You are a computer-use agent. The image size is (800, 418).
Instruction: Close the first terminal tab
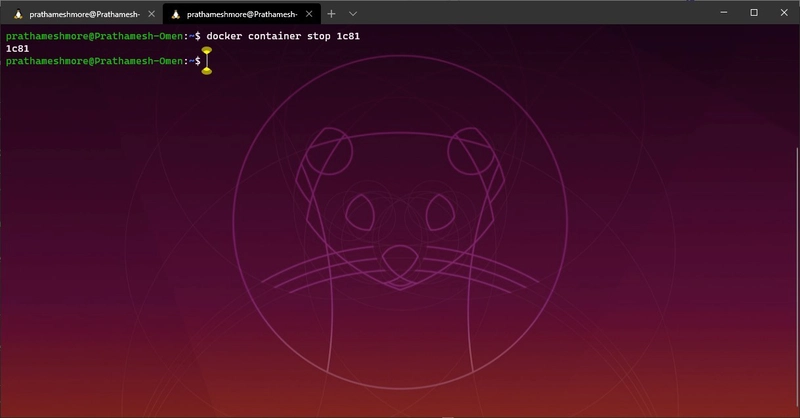pos(152,14)
